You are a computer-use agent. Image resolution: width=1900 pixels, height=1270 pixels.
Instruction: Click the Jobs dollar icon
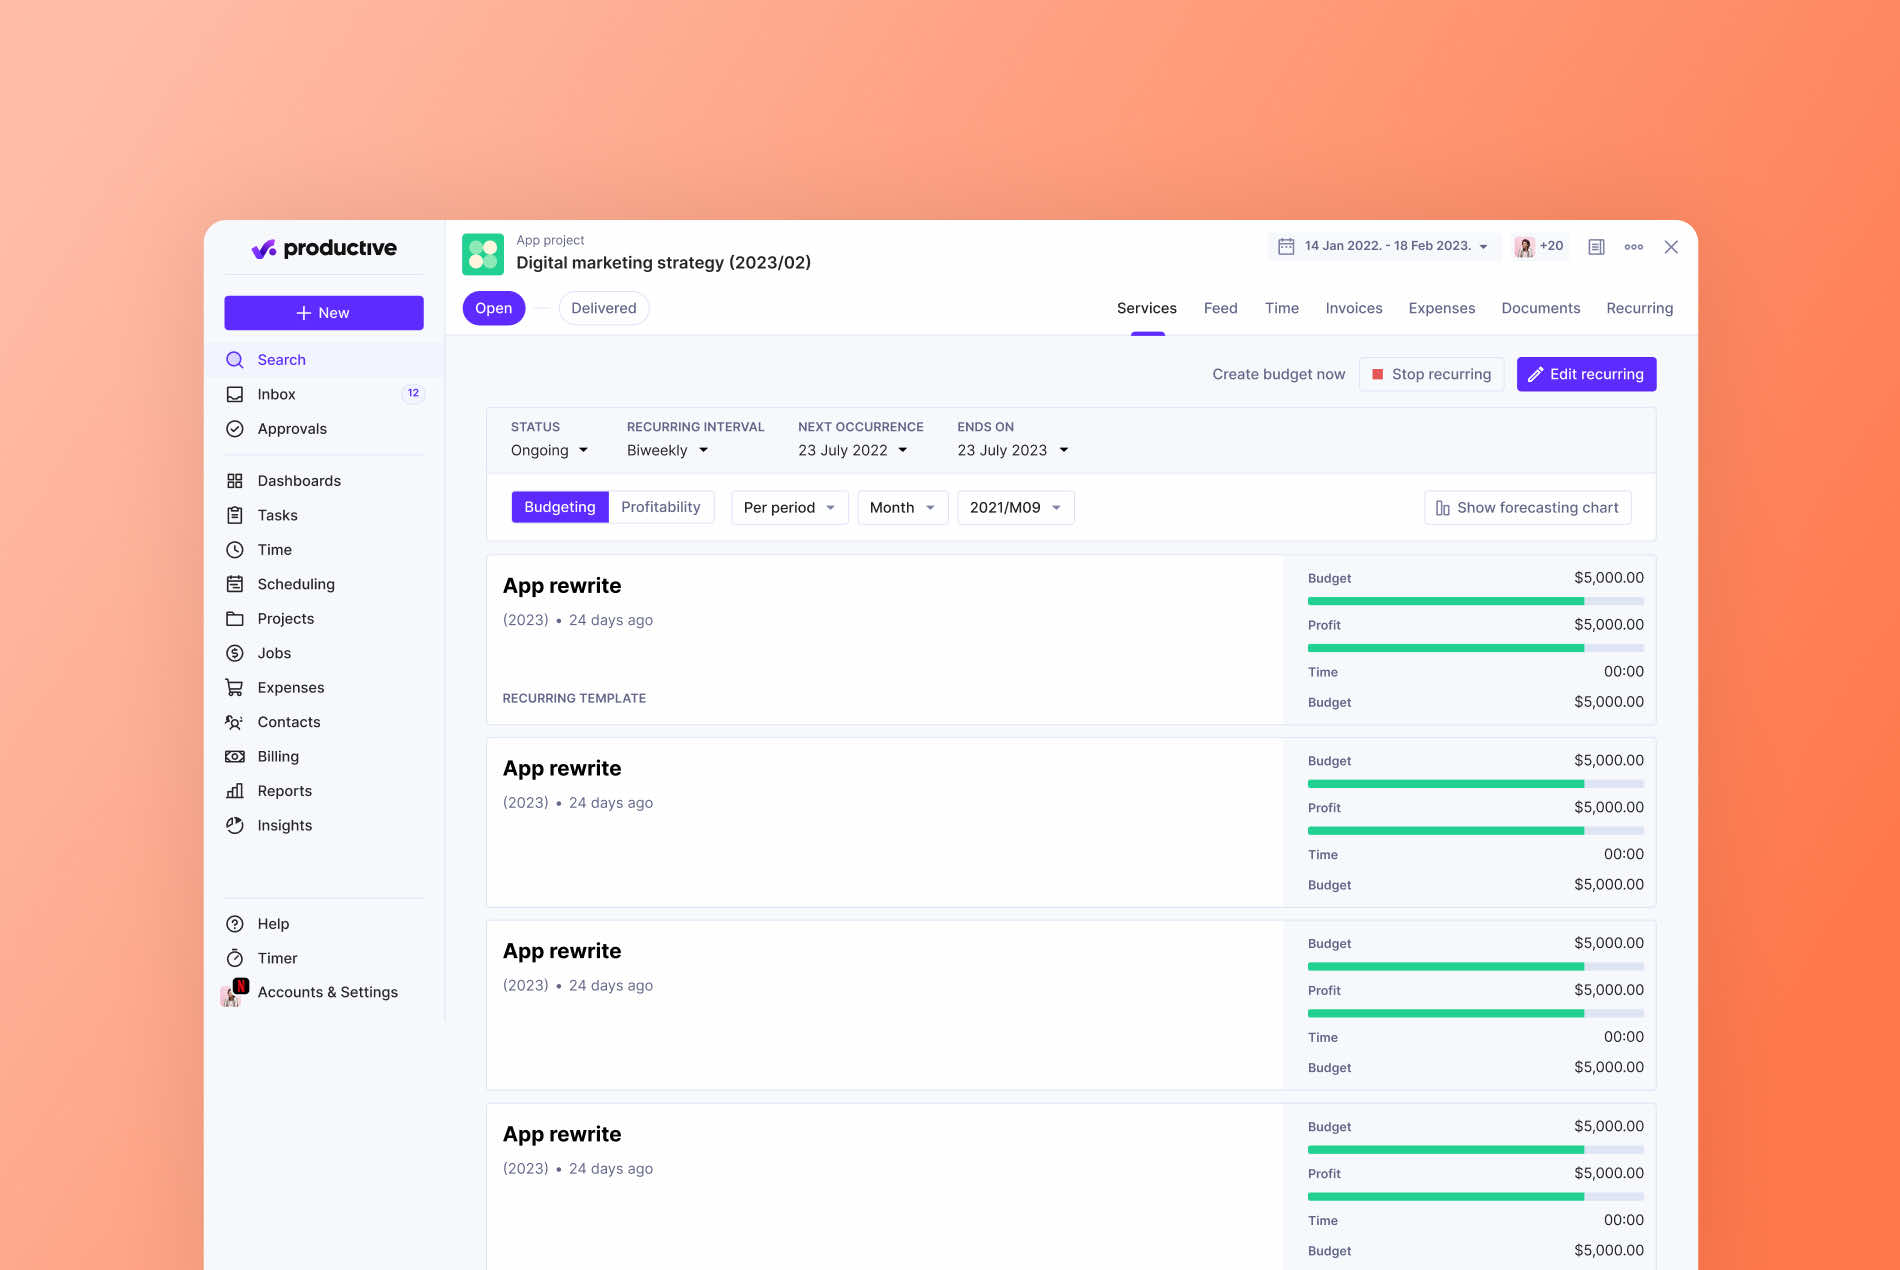[234, 653]
